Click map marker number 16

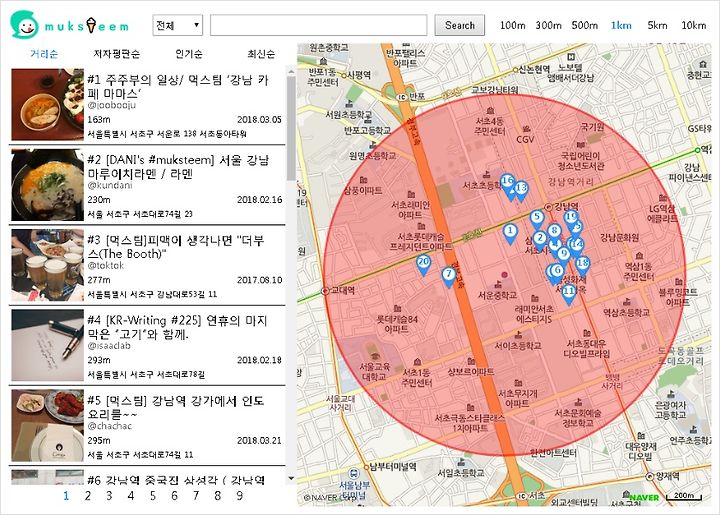coord(507,183)
